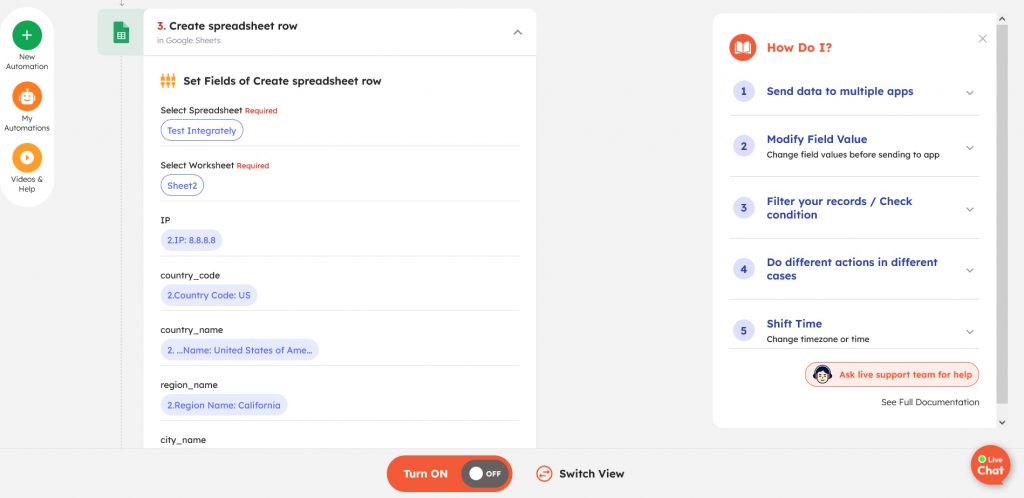The image size is (1024, 498).
Task: Expand Filter your records / Check condition
Action: (969, 209)
